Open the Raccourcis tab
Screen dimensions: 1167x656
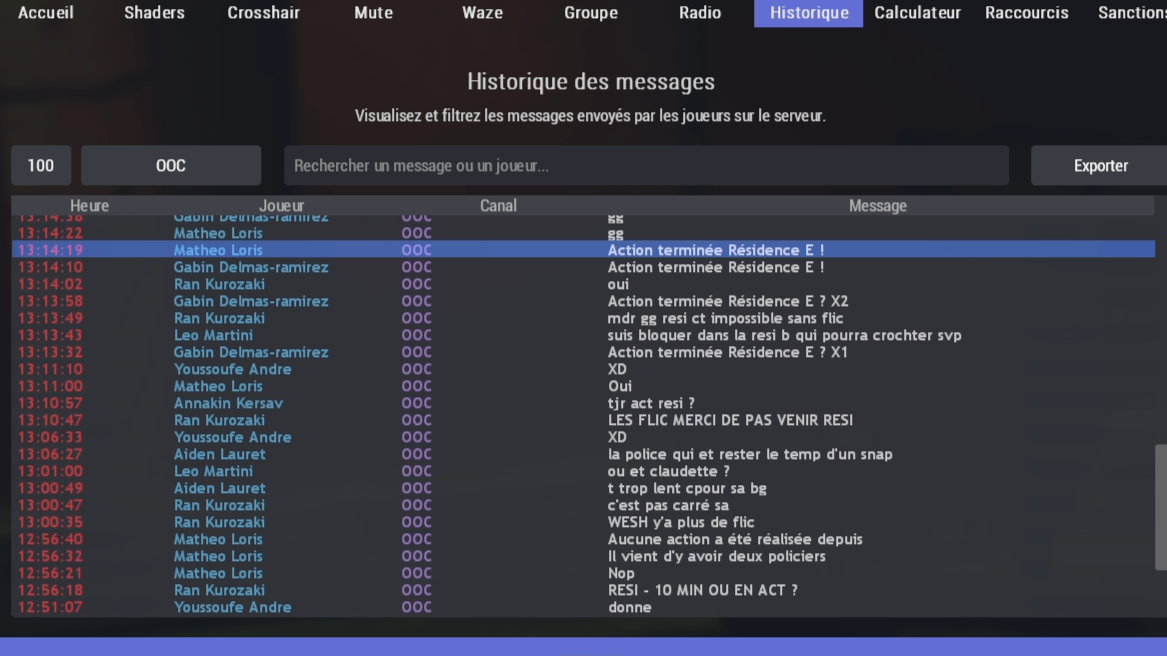1026,13
